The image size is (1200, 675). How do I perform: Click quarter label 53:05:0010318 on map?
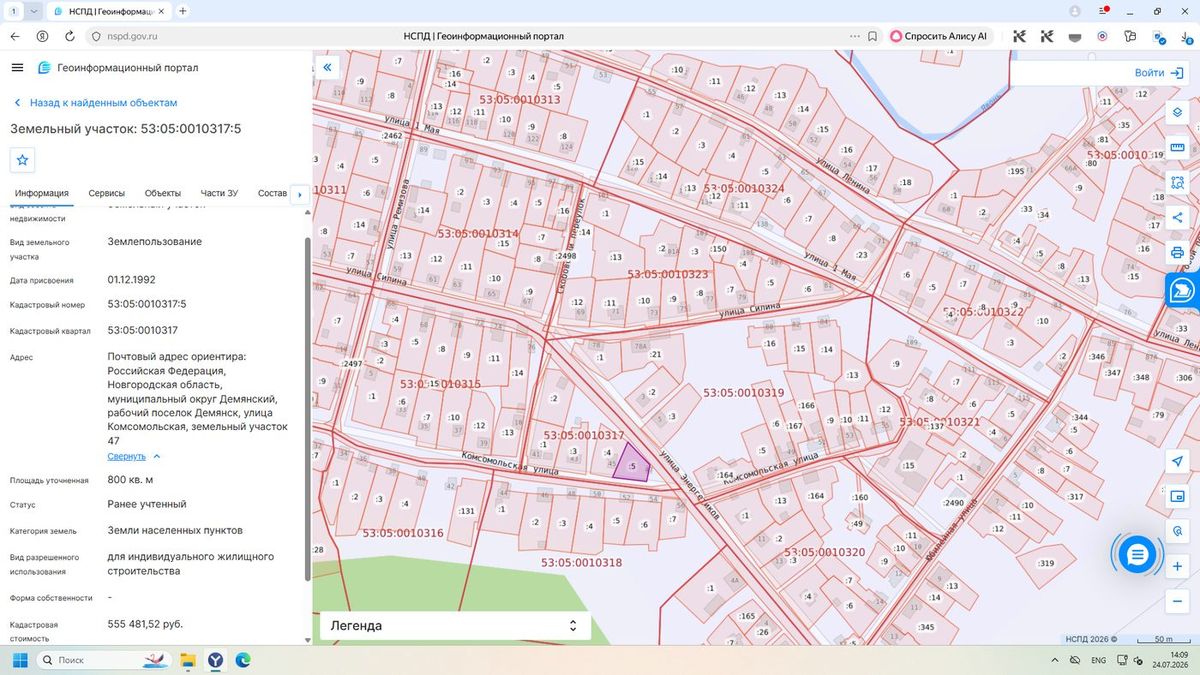[581, 563]
